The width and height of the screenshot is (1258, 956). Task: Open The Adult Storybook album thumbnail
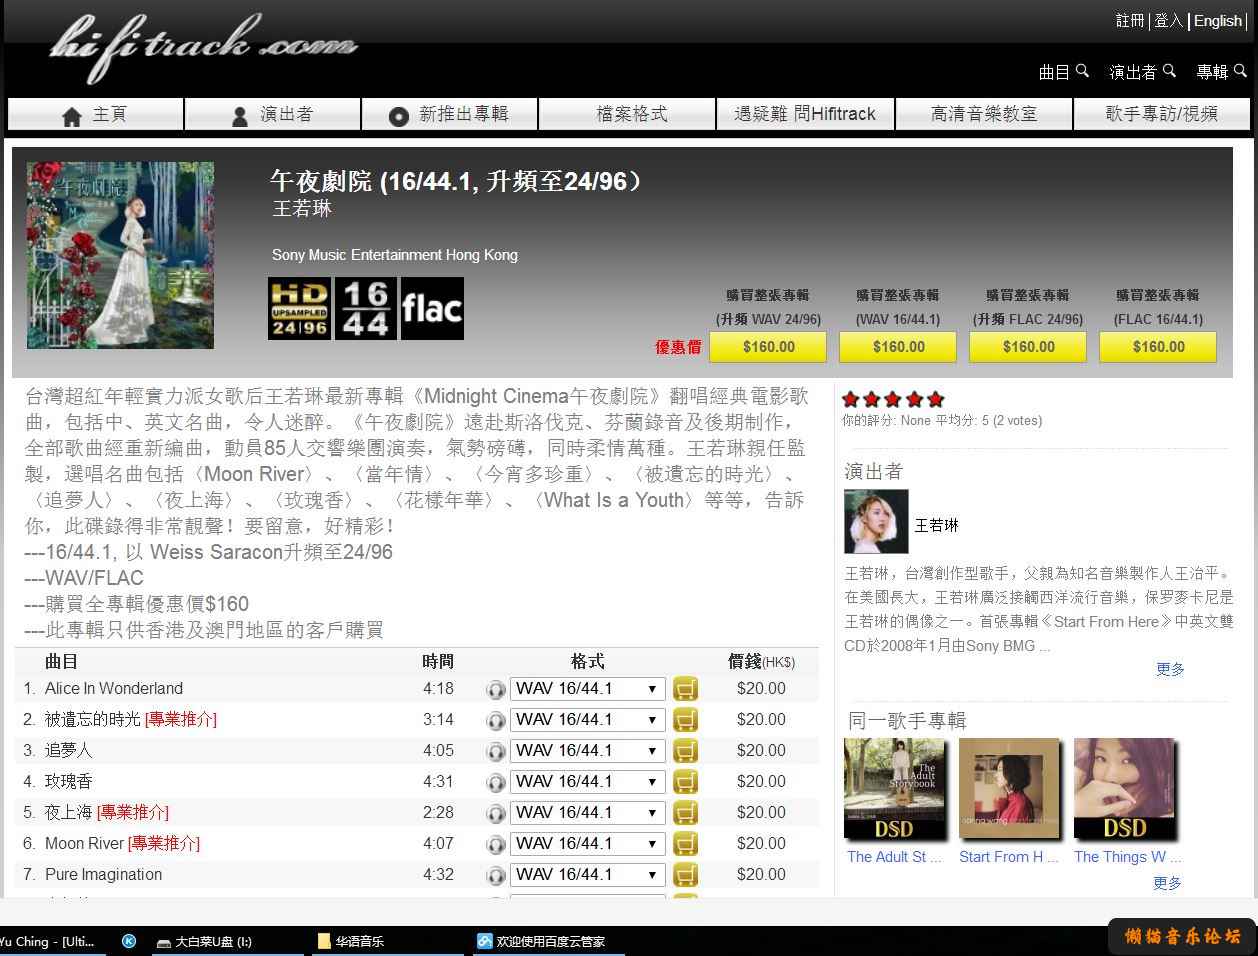pyautogui.click(x=894, y=790)
